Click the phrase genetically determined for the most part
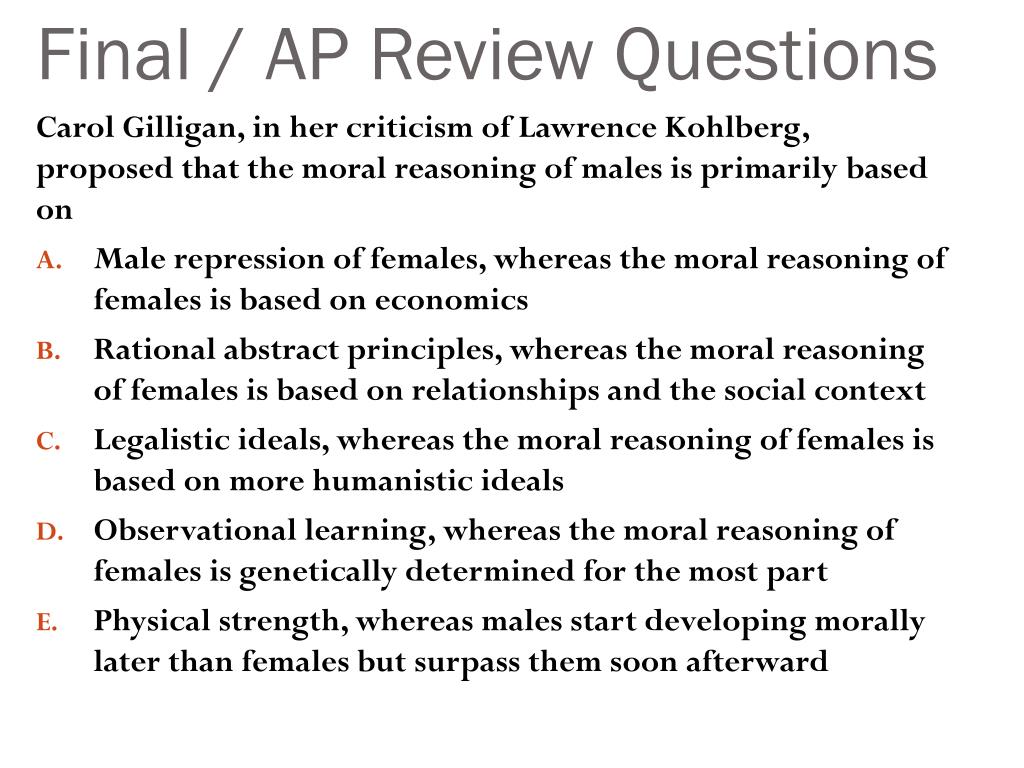1024x768 pixels. (533, 572)
